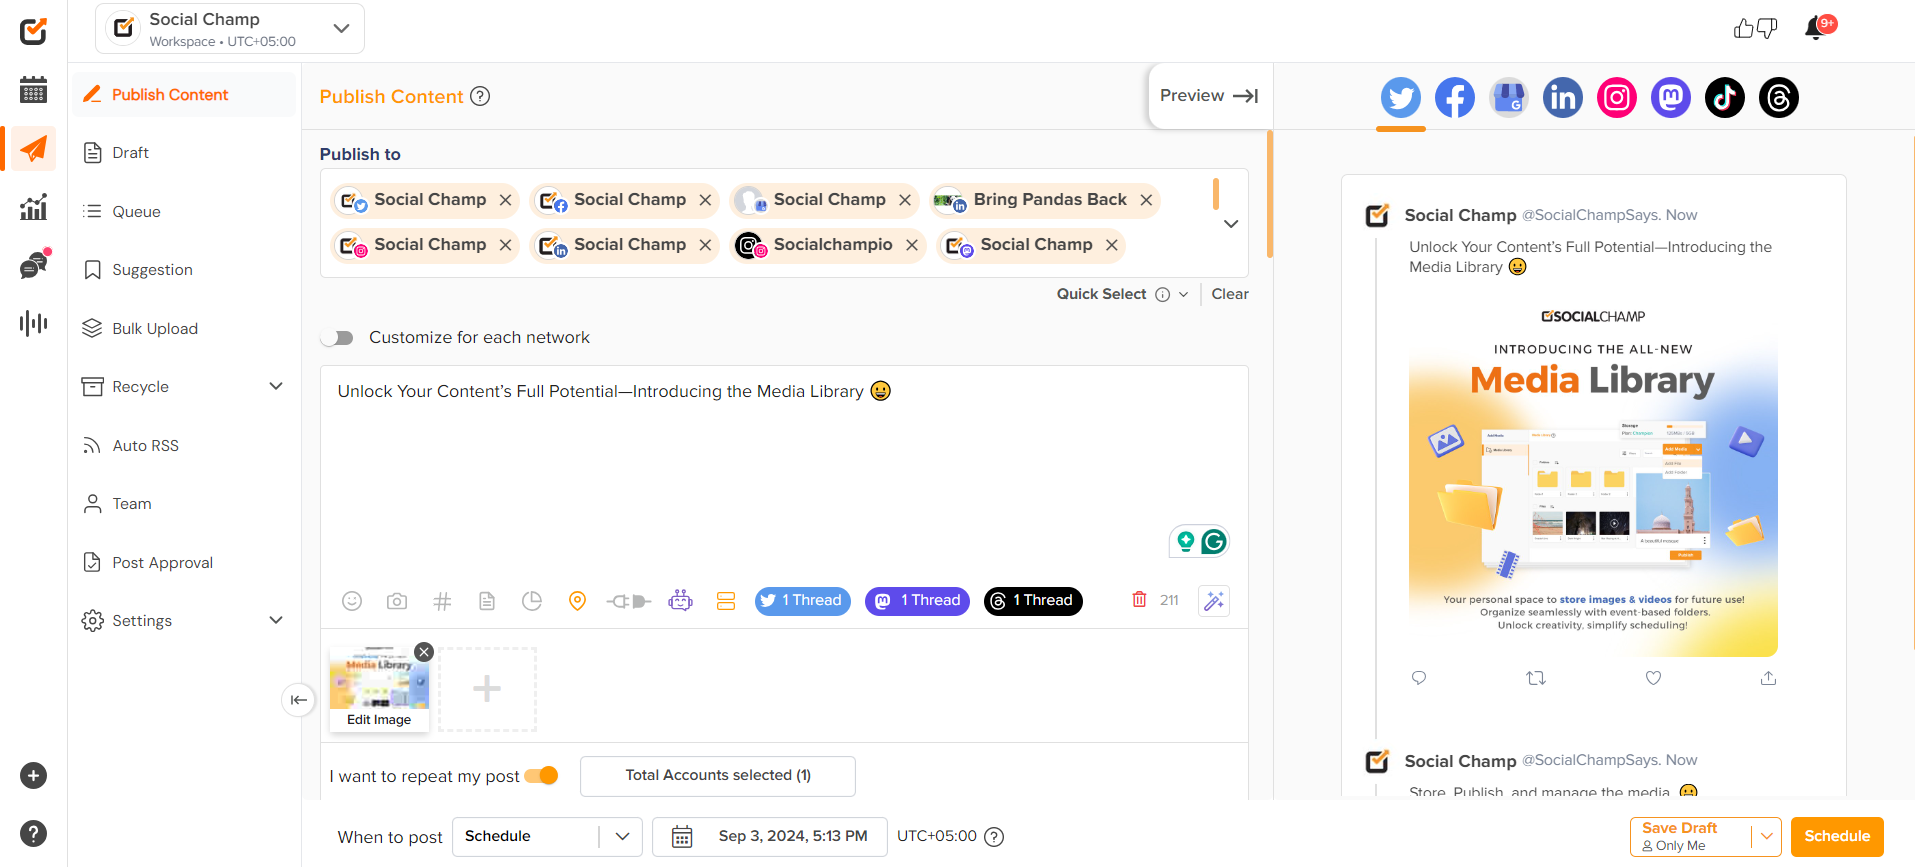
Task: Click the magic wand AI icon
Action: coord(1214,601)
